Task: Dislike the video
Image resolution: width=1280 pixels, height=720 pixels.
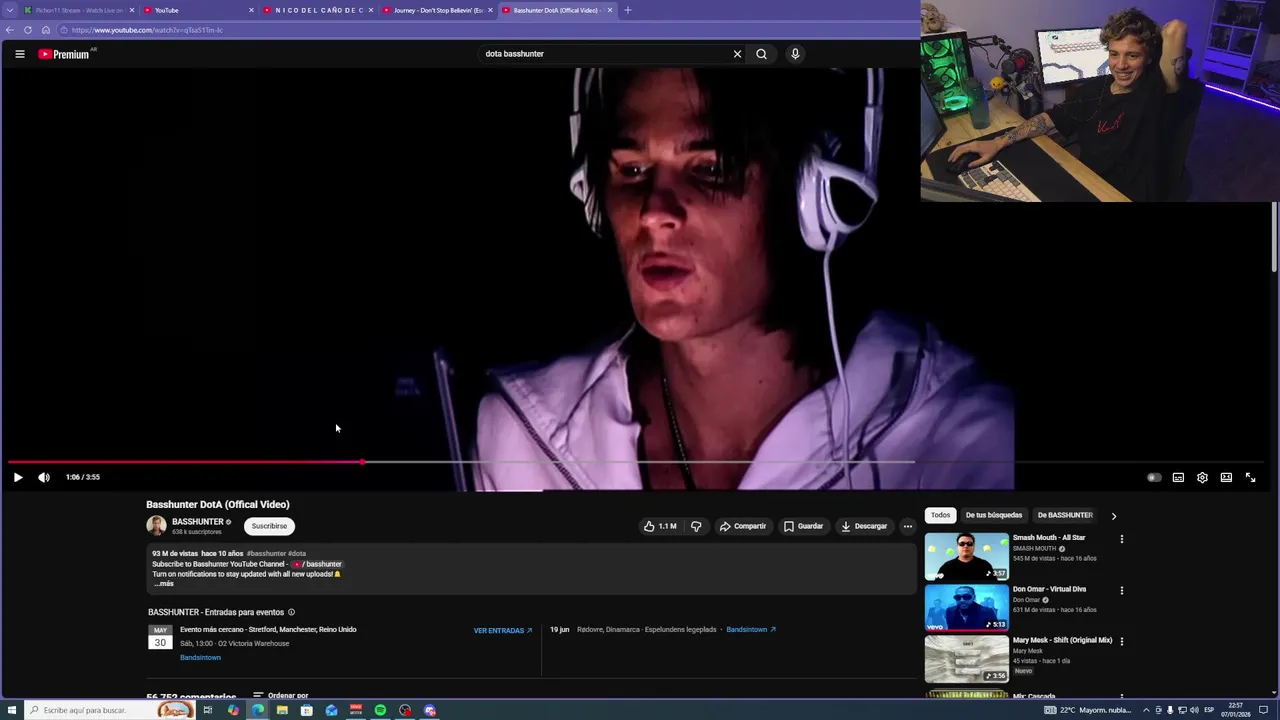Action: pos(696,526)
